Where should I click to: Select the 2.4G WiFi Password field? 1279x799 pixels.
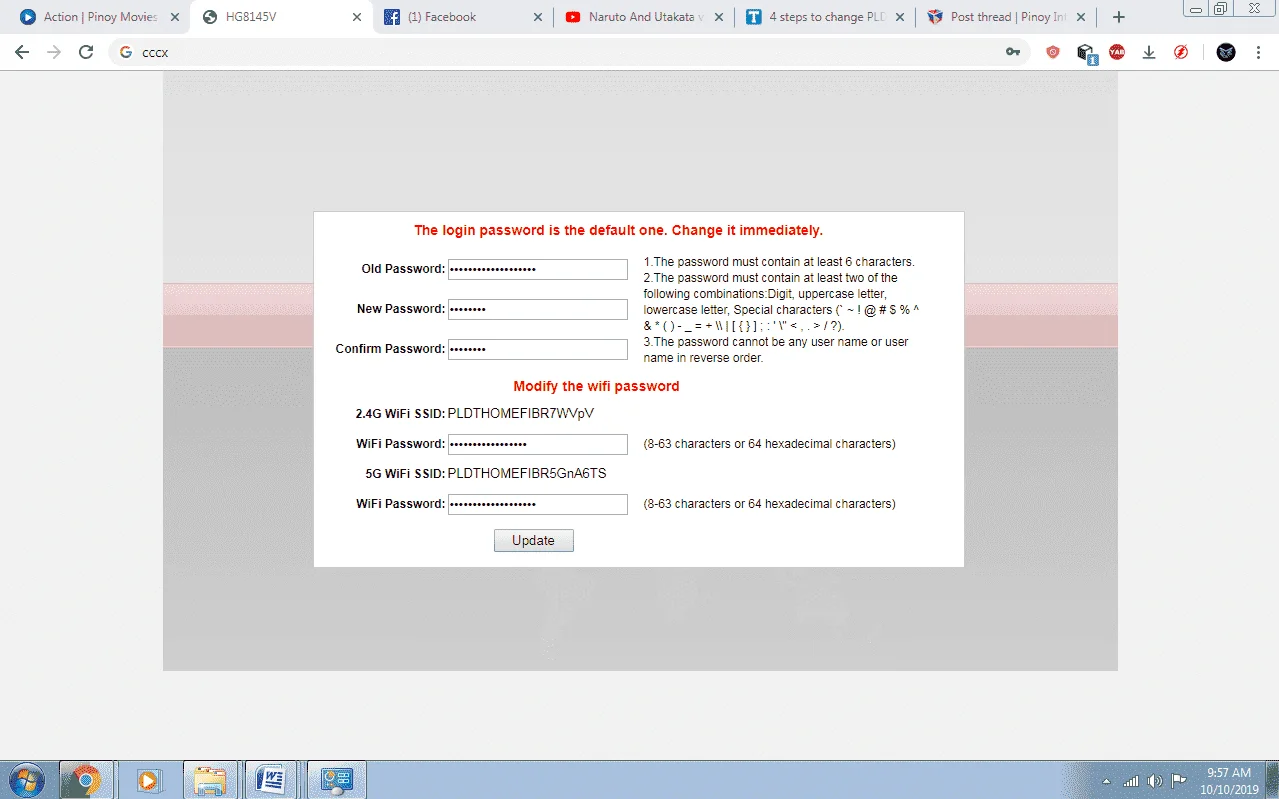click(538, 444)
